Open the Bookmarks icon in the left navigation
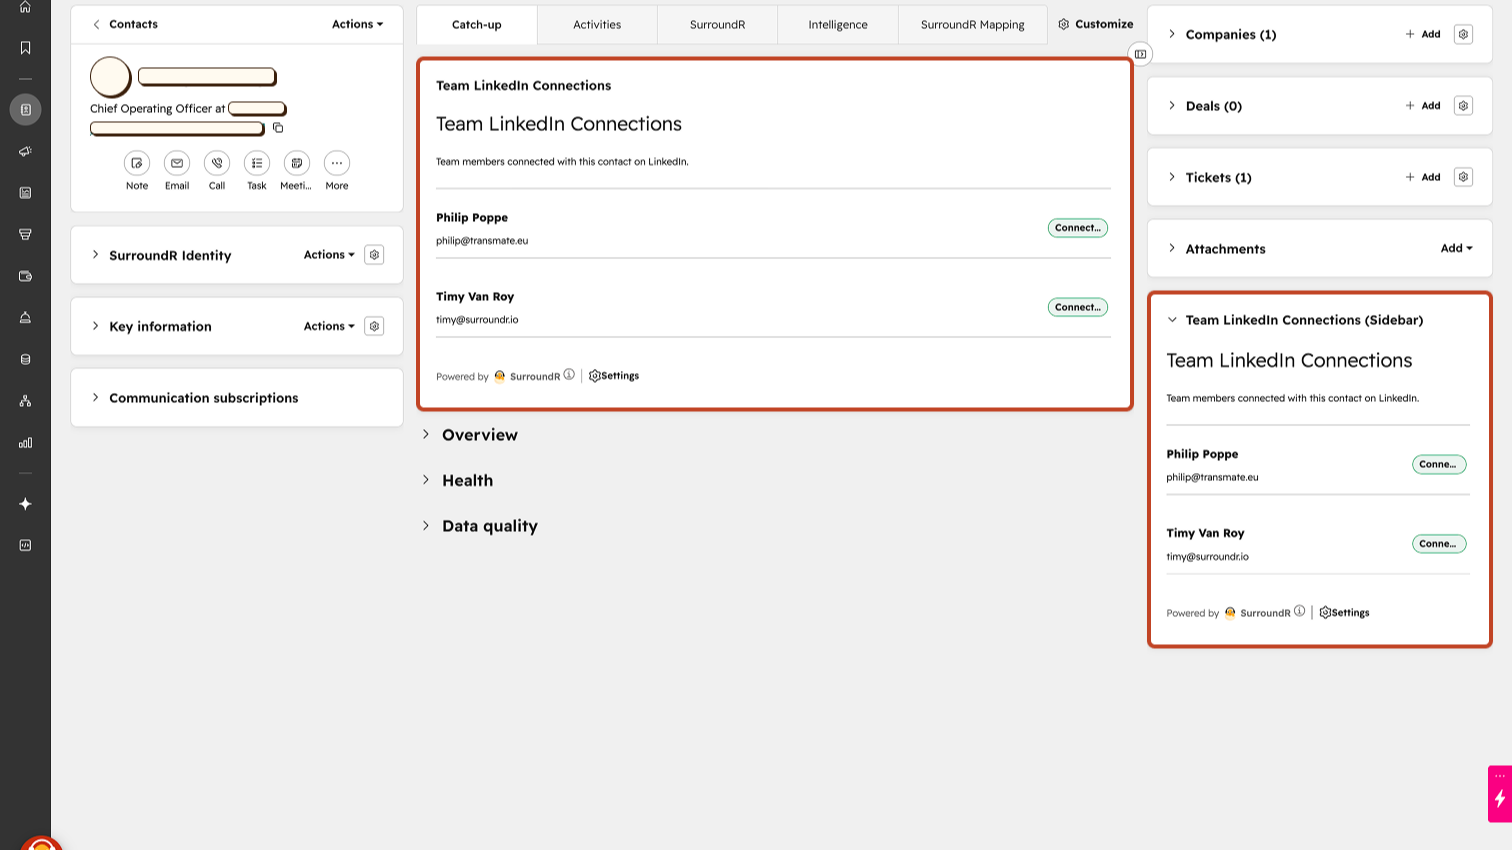The height and width of the screenshot is (850, 1512). [x=25, y=48]
